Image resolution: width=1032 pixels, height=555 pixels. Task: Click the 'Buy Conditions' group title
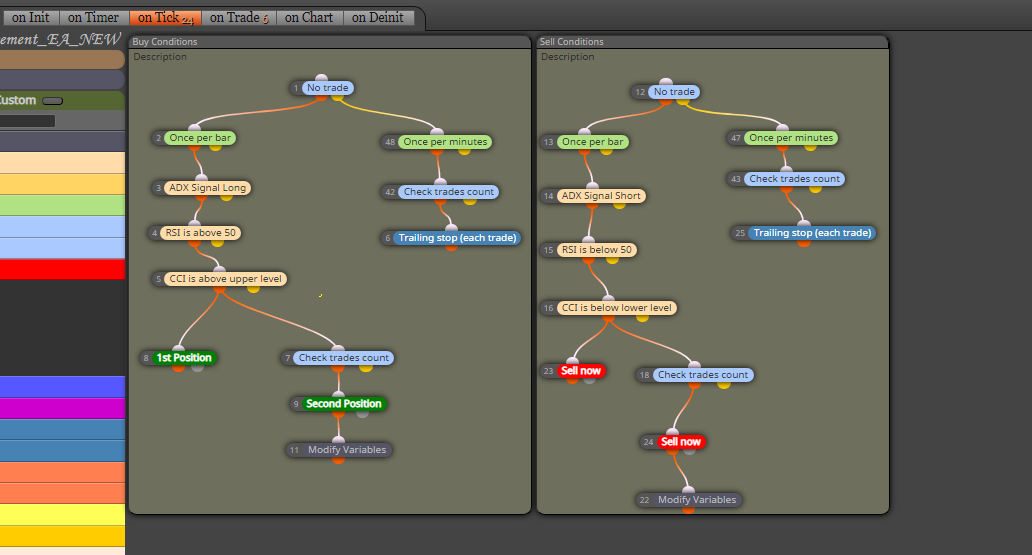click(x=165, y=41)
